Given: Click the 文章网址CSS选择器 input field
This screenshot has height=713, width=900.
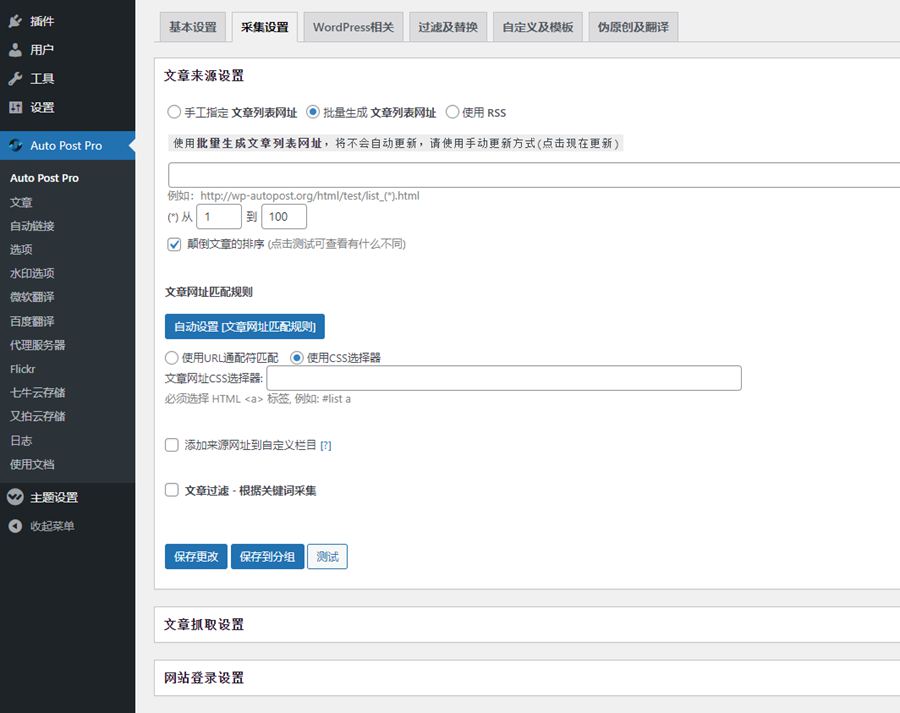Looking at the screenshot, I should click(503, 377).
